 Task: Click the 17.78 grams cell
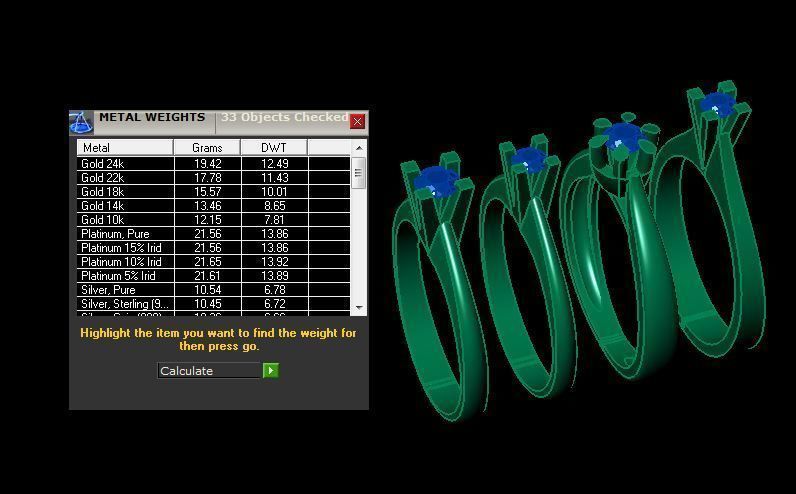208,178
